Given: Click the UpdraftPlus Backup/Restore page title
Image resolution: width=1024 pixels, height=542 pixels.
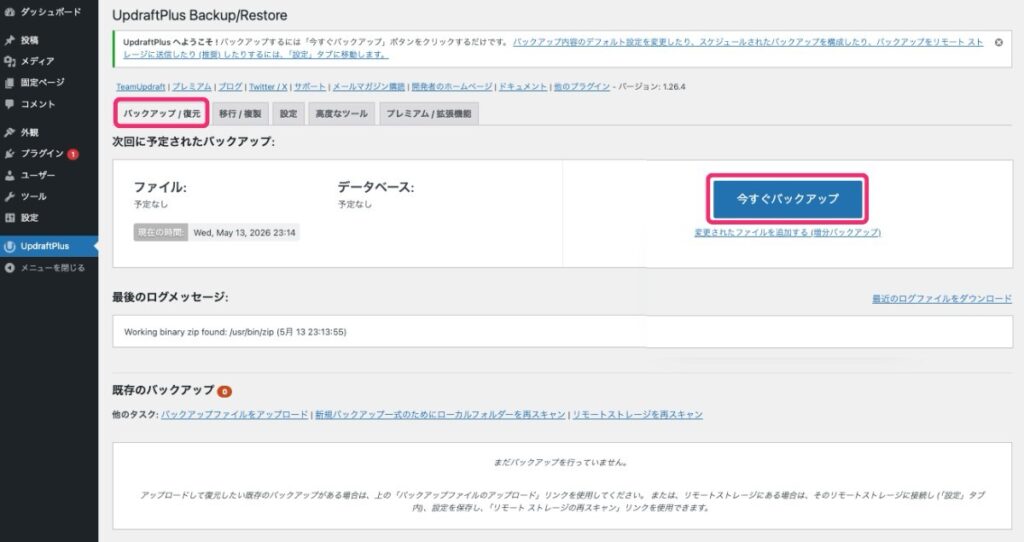Looking at the screenshot, I should click(199, 15).
